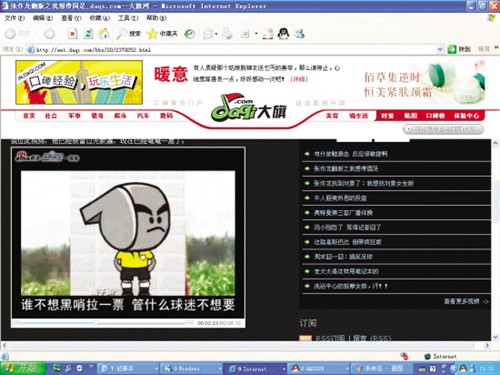Open the Search magnifier tool
Viewport: 500px width, 375px height.
121,34
